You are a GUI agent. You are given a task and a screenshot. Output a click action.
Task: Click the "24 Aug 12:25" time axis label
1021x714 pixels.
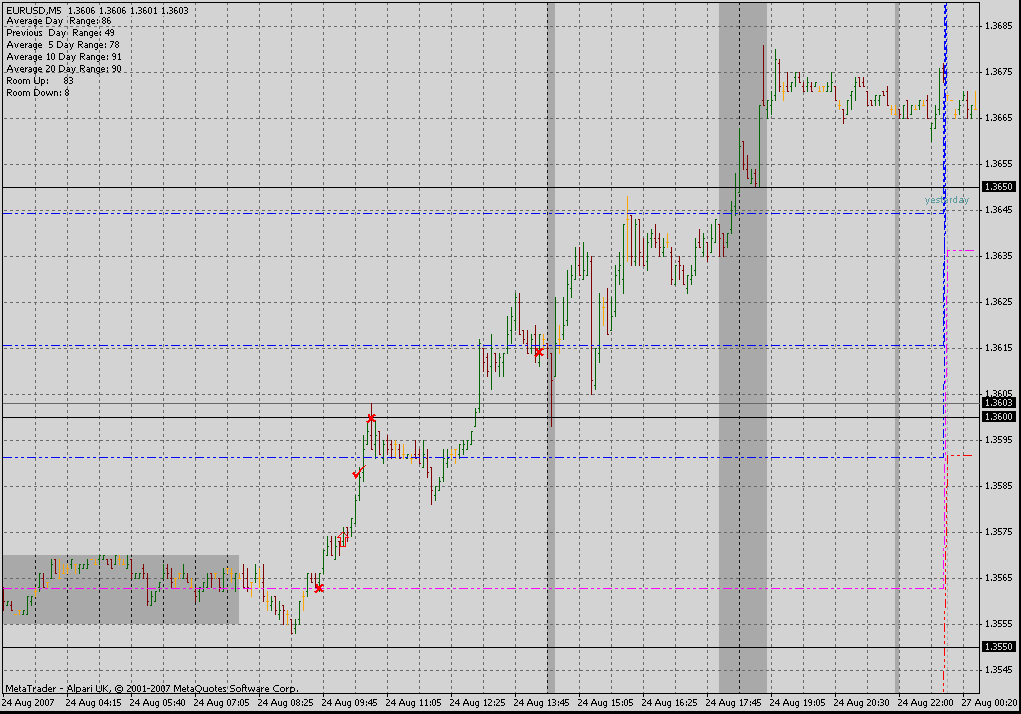click(477, 703)
